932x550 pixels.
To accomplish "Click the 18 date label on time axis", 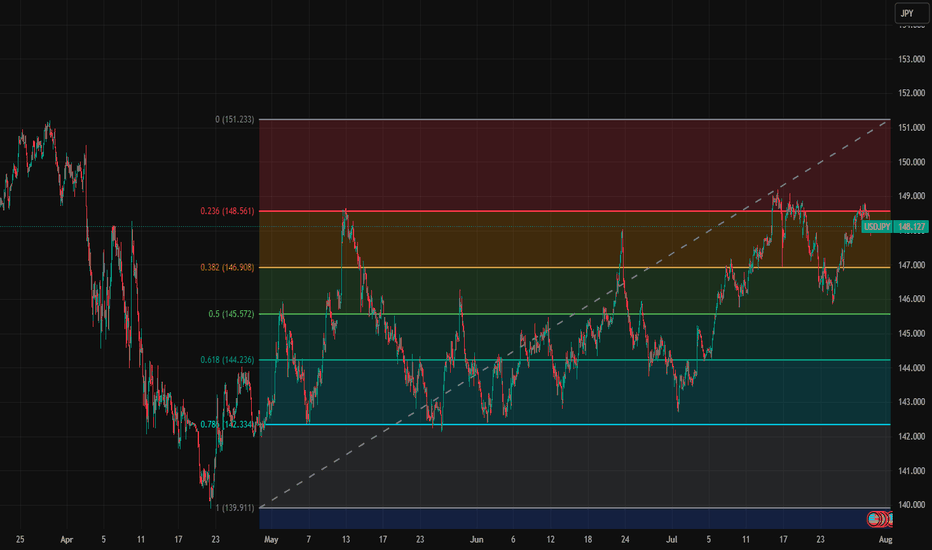I will (x=587, y=539).
